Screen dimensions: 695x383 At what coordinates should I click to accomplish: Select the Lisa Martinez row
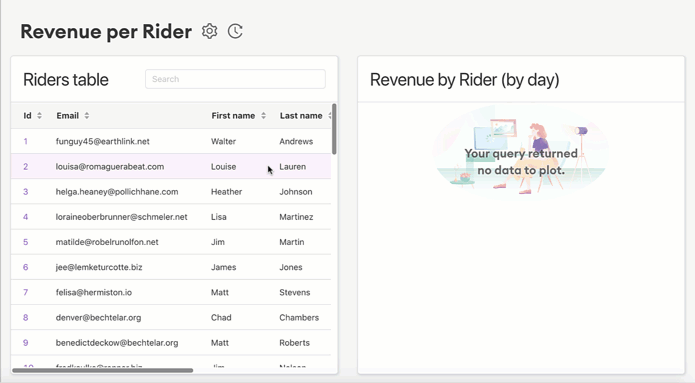[x=171, y=217]
